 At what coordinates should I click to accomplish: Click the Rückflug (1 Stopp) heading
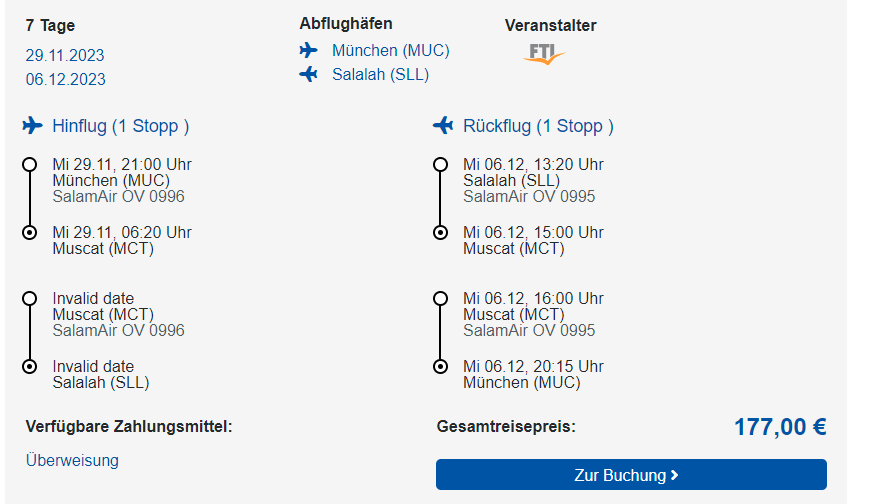tap(538, 126)
